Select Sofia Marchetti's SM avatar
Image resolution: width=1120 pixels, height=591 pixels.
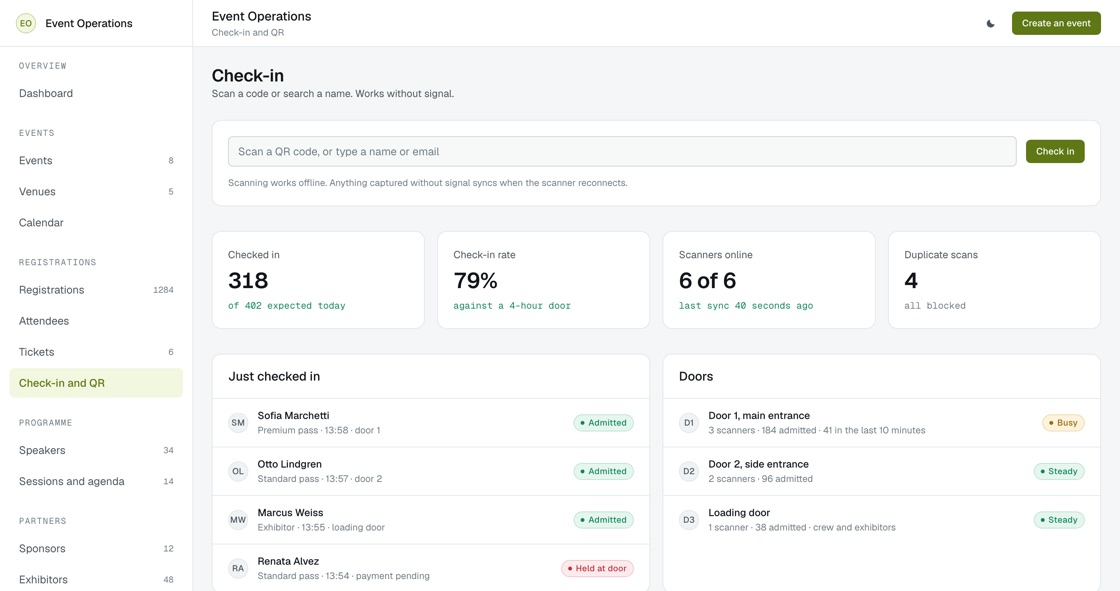(238, 423)
